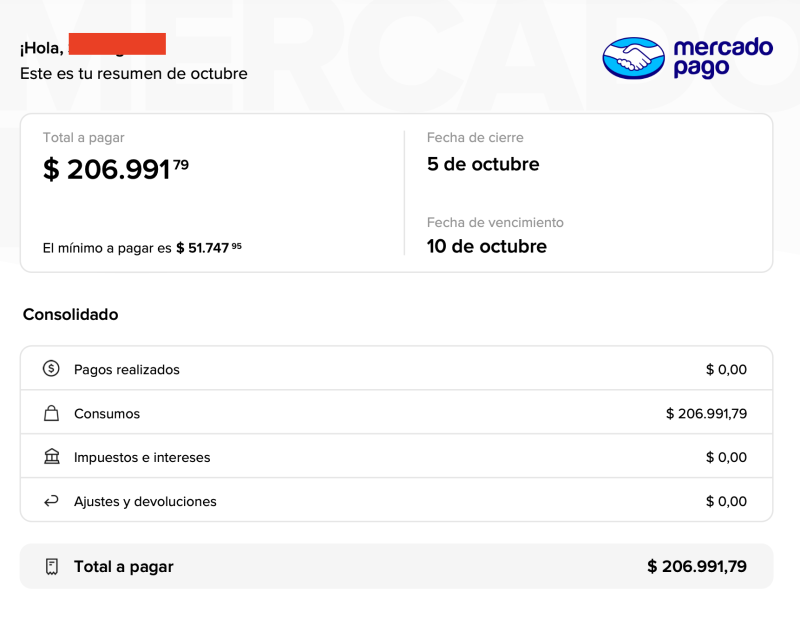Click the bank building icon beside Impuestos
Image resolution: width=800 pixels, height=624 pixels.
[x=51, y=457]
